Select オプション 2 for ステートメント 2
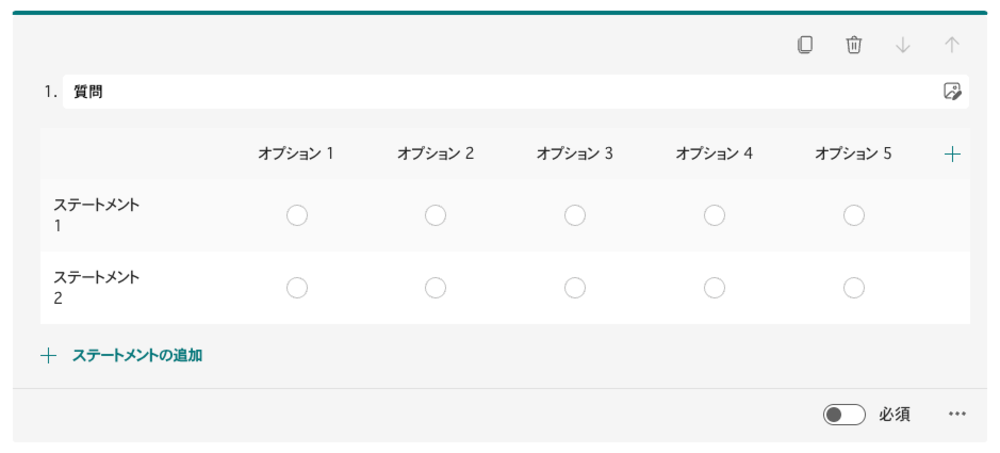1000x453 pixels. (435, 287)
